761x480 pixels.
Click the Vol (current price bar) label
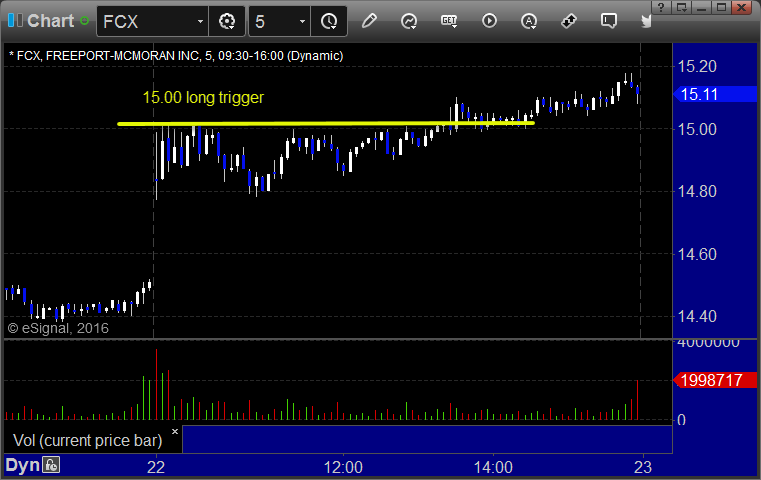pyautogui.click(x=87, y=440)
